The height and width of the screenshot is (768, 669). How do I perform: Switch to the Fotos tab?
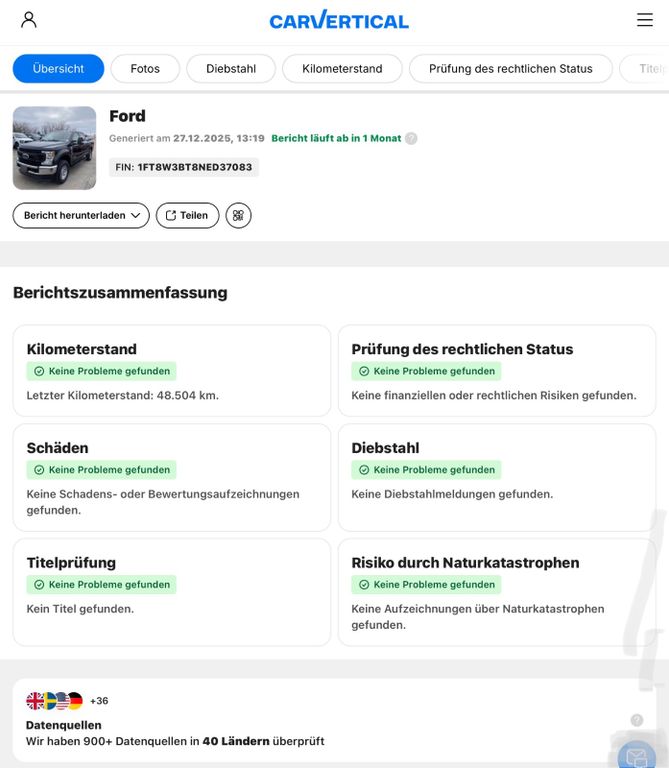point(145,69)
